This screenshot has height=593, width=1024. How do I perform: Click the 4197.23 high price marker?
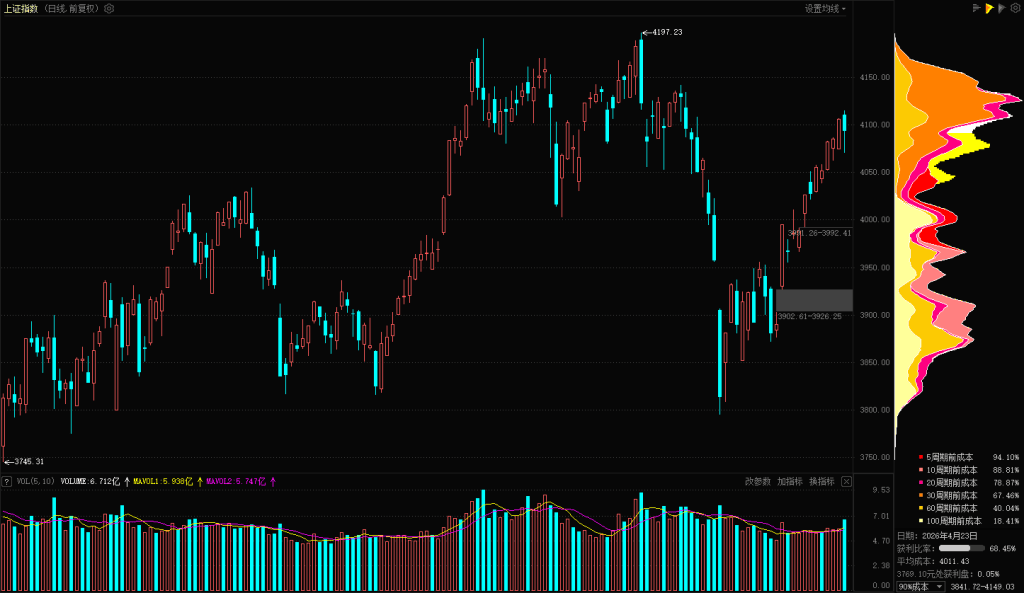point(664,32)
